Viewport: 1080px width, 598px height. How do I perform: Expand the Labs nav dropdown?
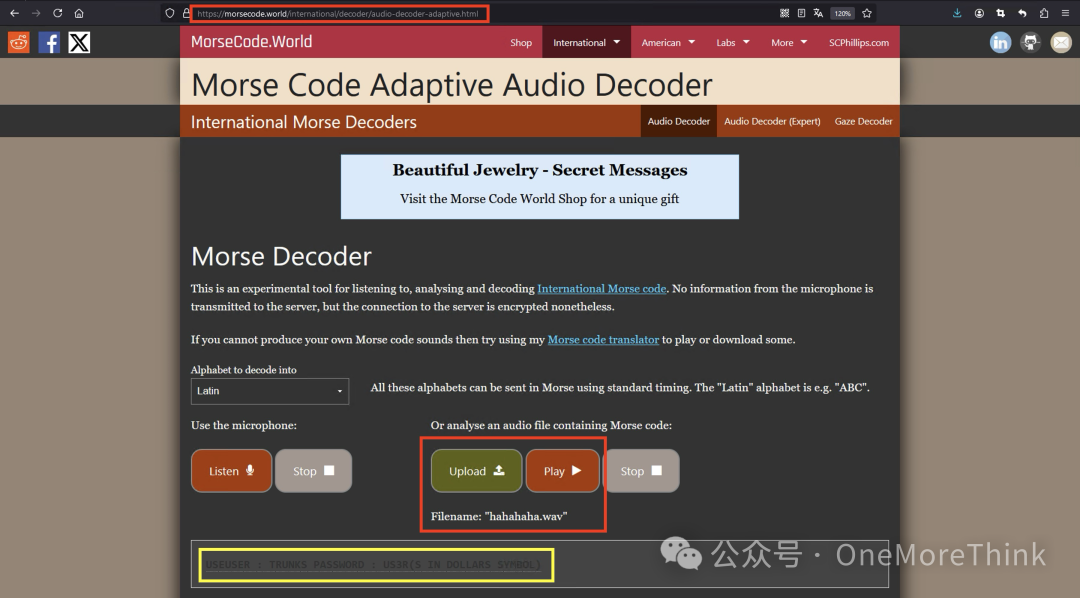(733, 43)
